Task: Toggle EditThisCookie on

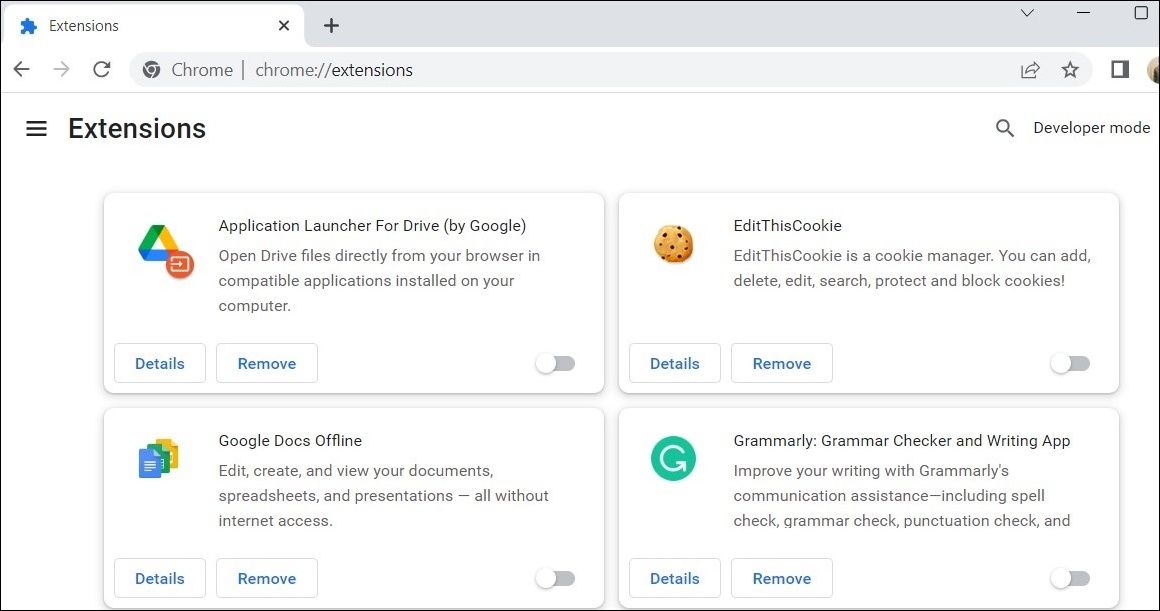Action: click(x=1070, y=363)
